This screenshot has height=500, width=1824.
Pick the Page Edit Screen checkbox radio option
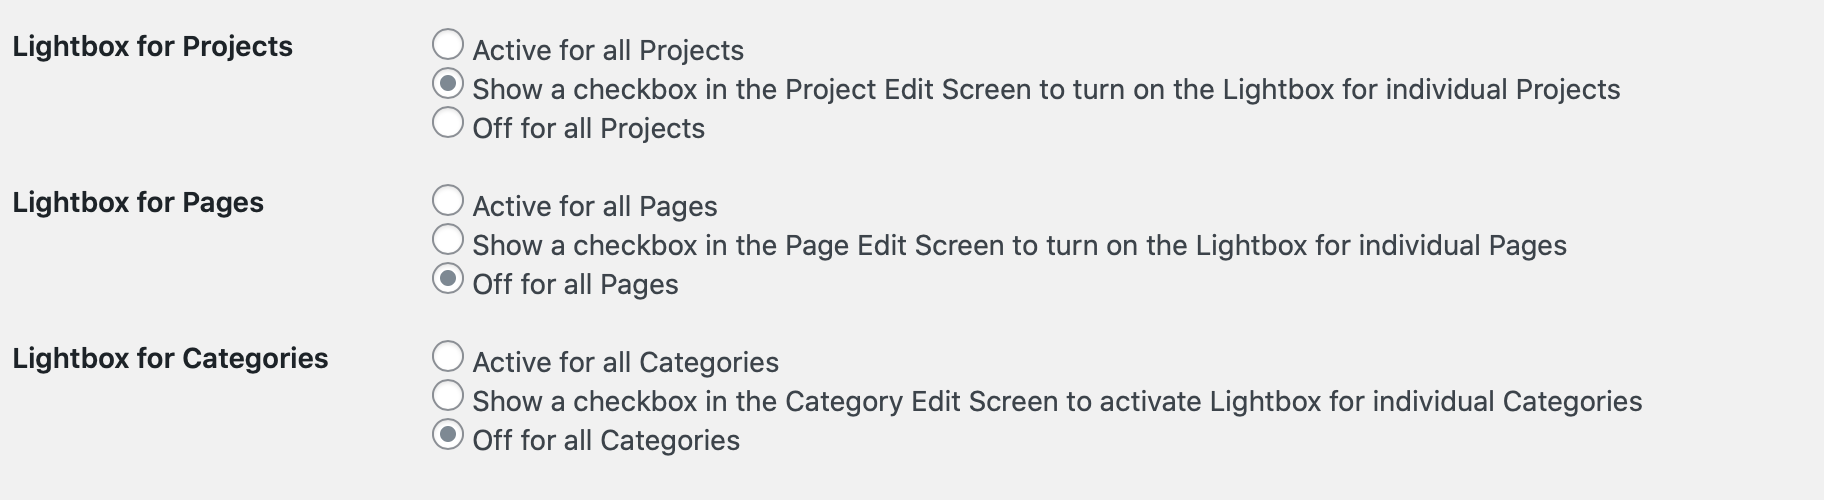coord(448,240)
